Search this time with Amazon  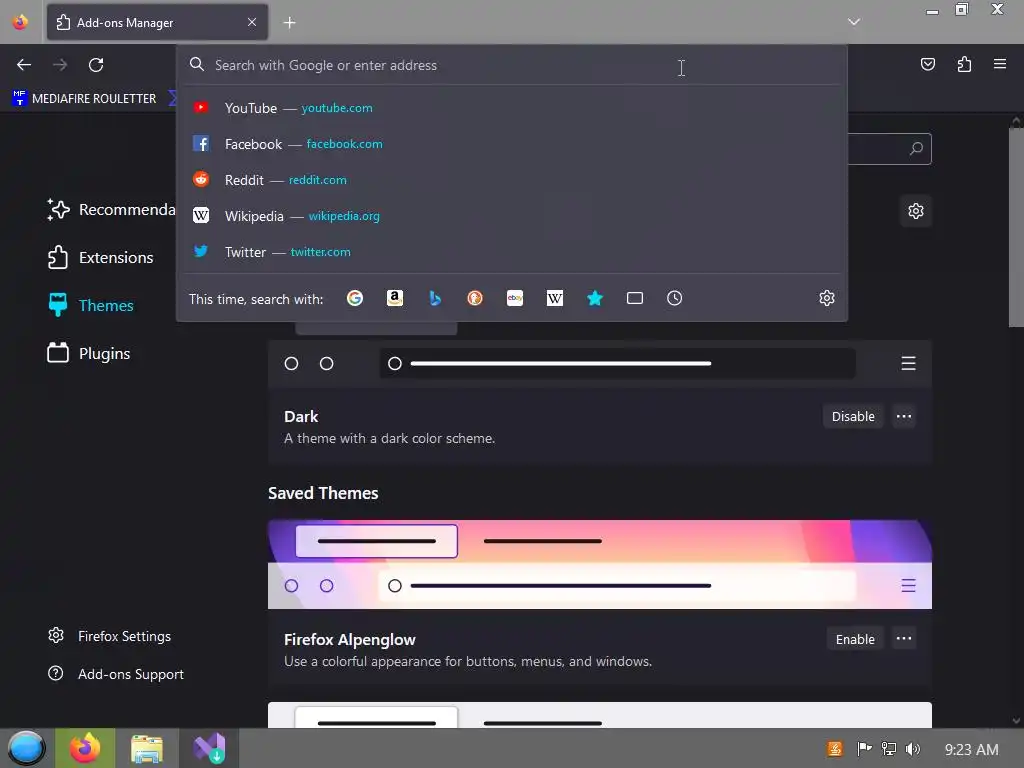pos(395,298)
